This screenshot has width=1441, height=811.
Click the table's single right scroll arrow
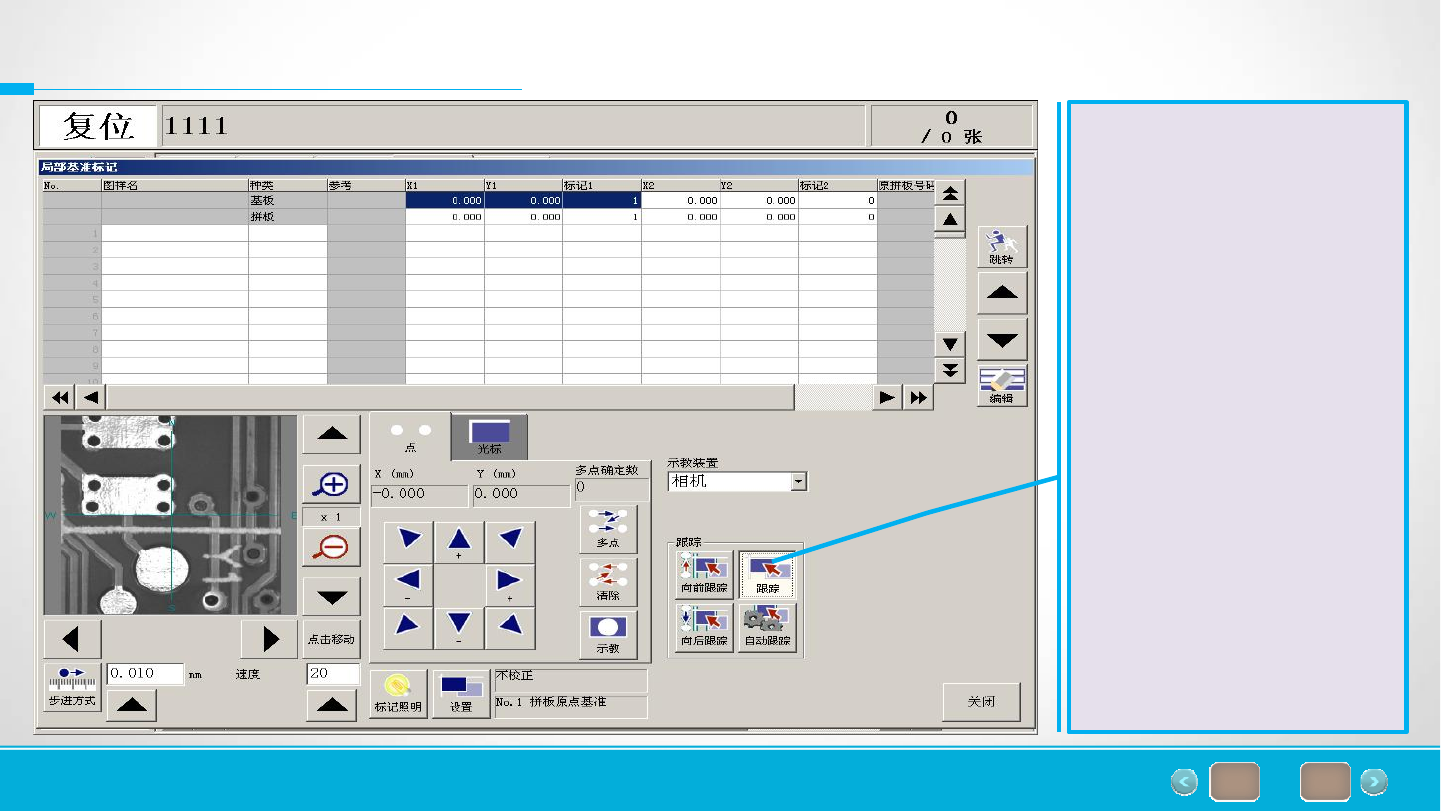pos(887,397)
